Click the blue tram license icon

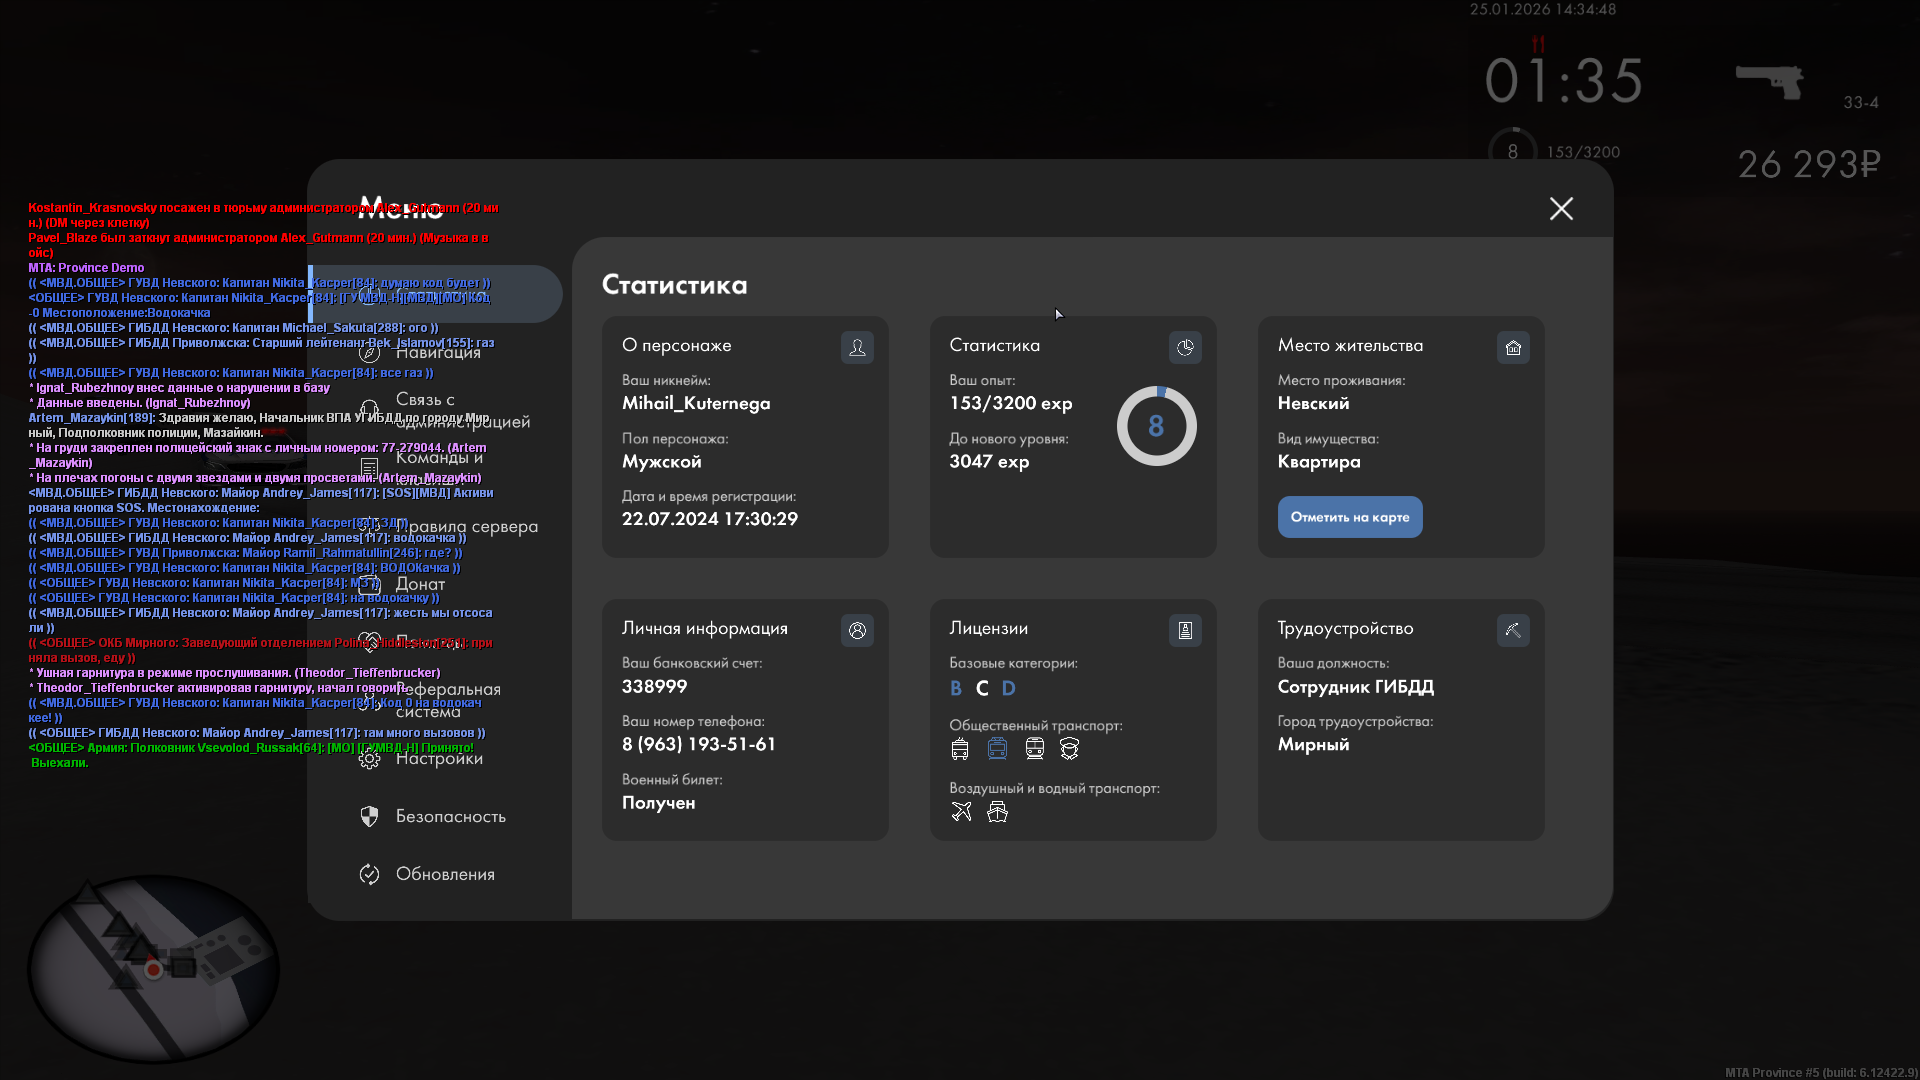coord(997,749)
